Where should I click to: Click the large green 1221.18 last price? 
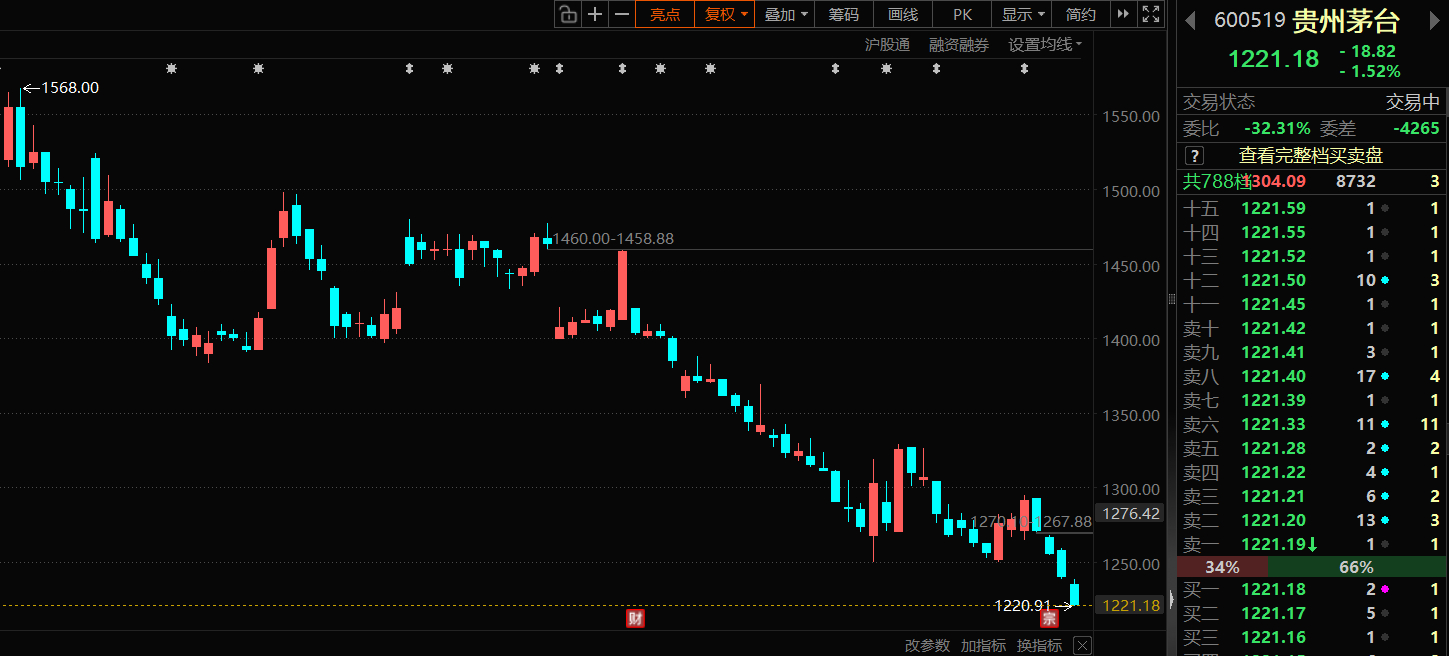(1273, 59)
